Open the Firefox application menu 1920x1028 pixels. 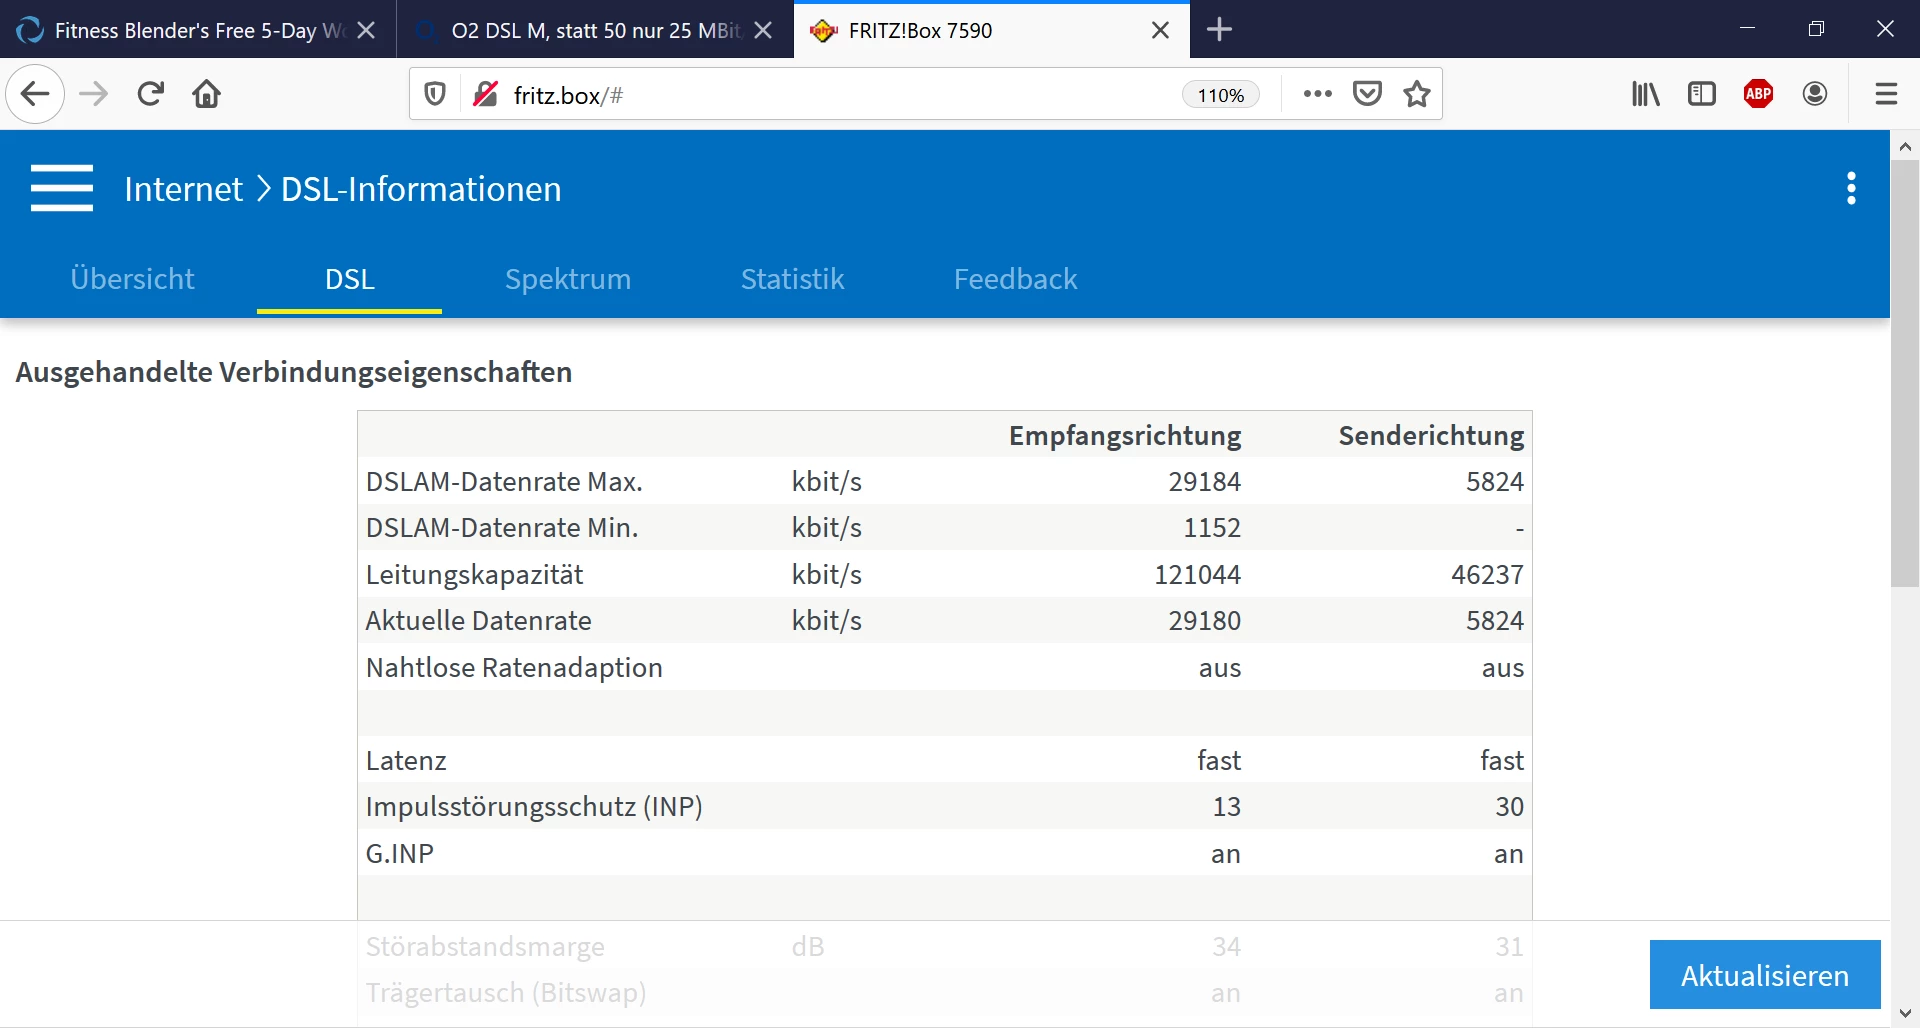coord(1886,94)
